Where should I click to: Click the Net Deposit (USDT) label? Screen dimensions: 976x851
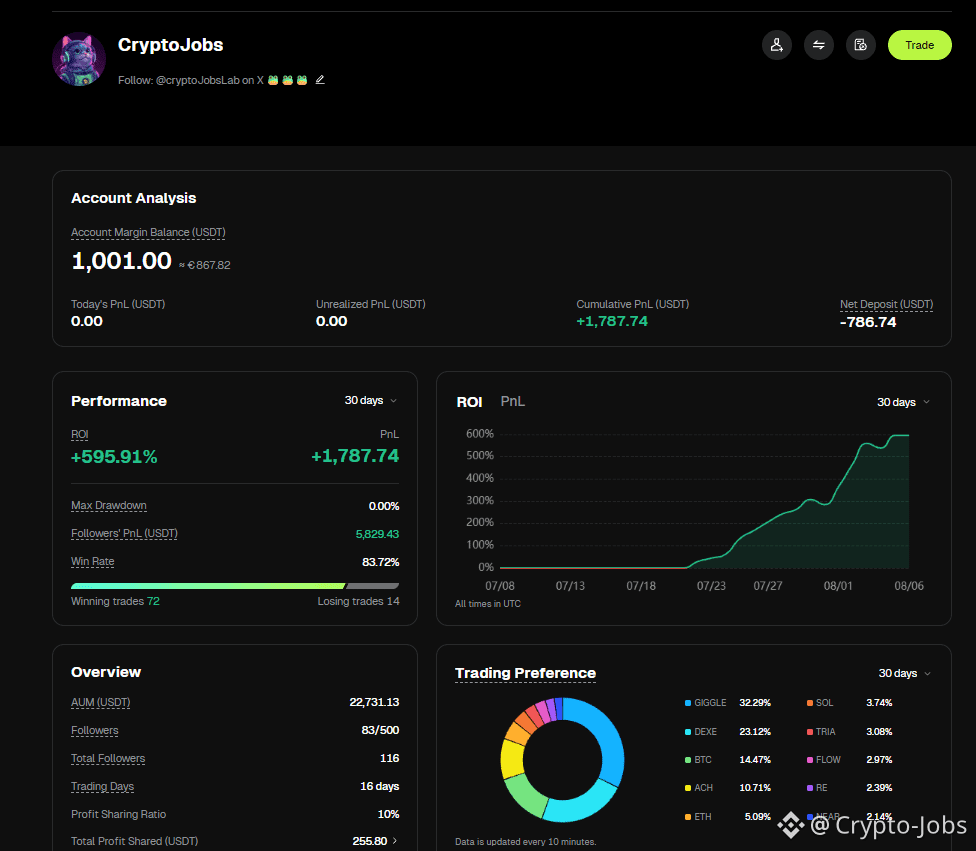coord(886,304)
